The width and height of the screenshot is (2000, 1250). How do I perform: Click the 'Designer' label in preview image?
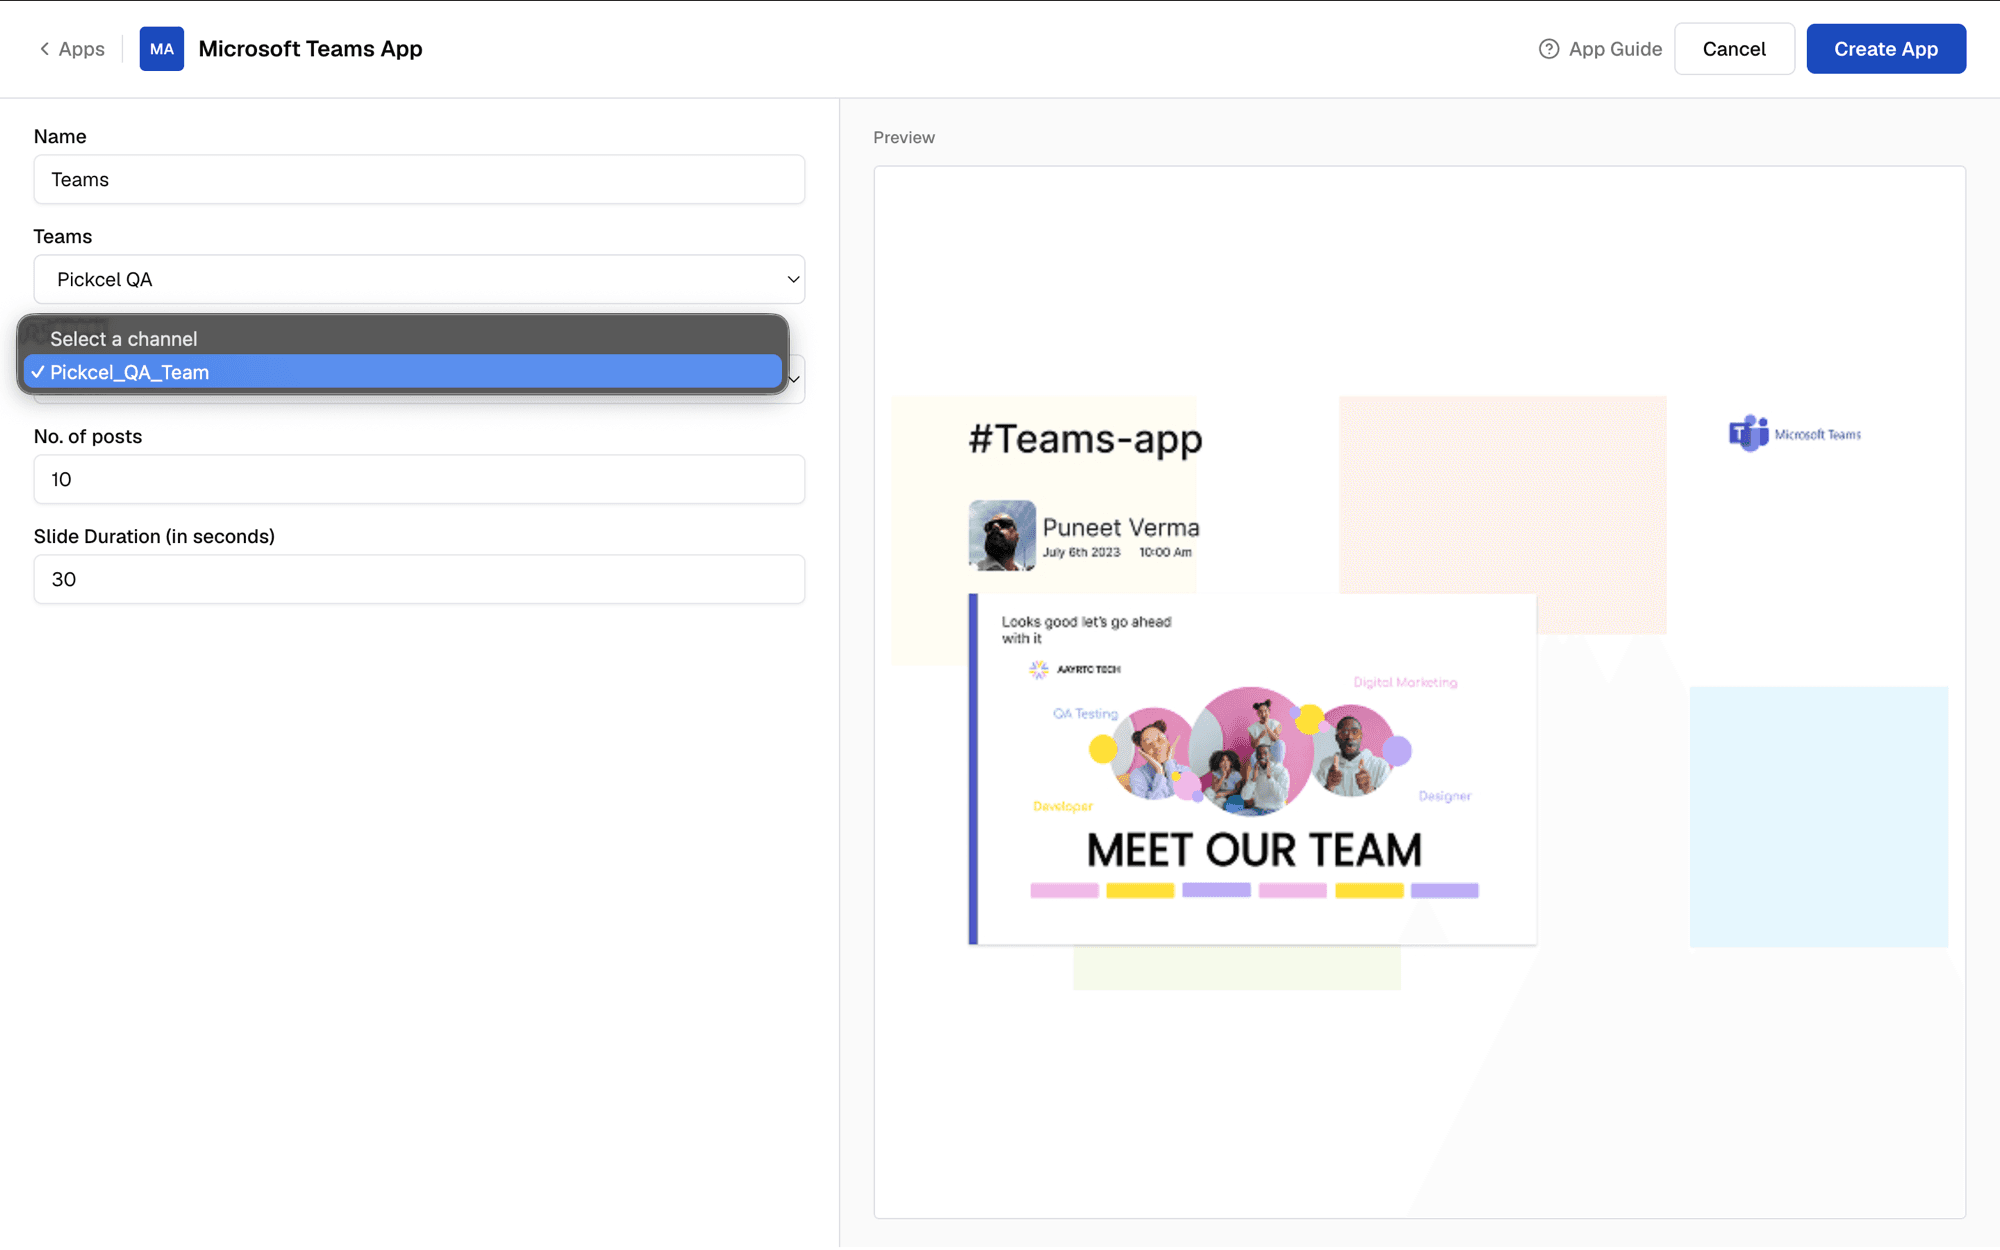click(x=1445, y=796)
